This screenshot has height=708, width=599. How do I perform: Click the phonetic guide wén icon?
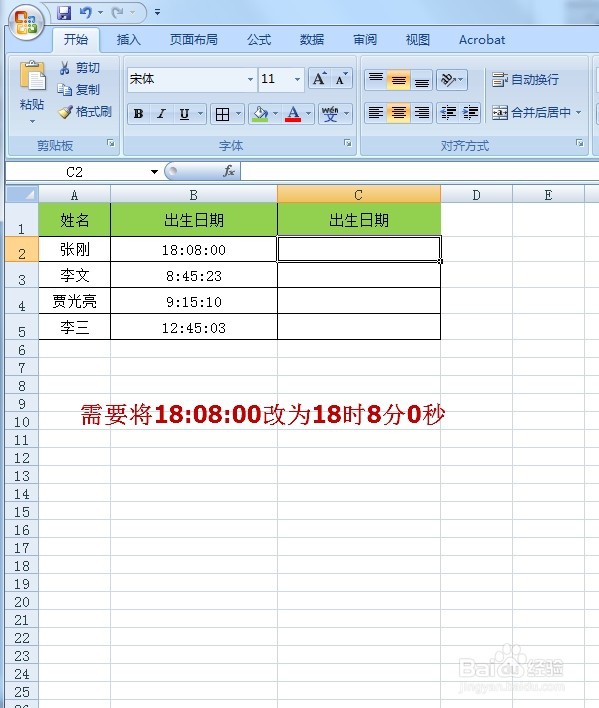pyautogui.click(x=330, y=114)
